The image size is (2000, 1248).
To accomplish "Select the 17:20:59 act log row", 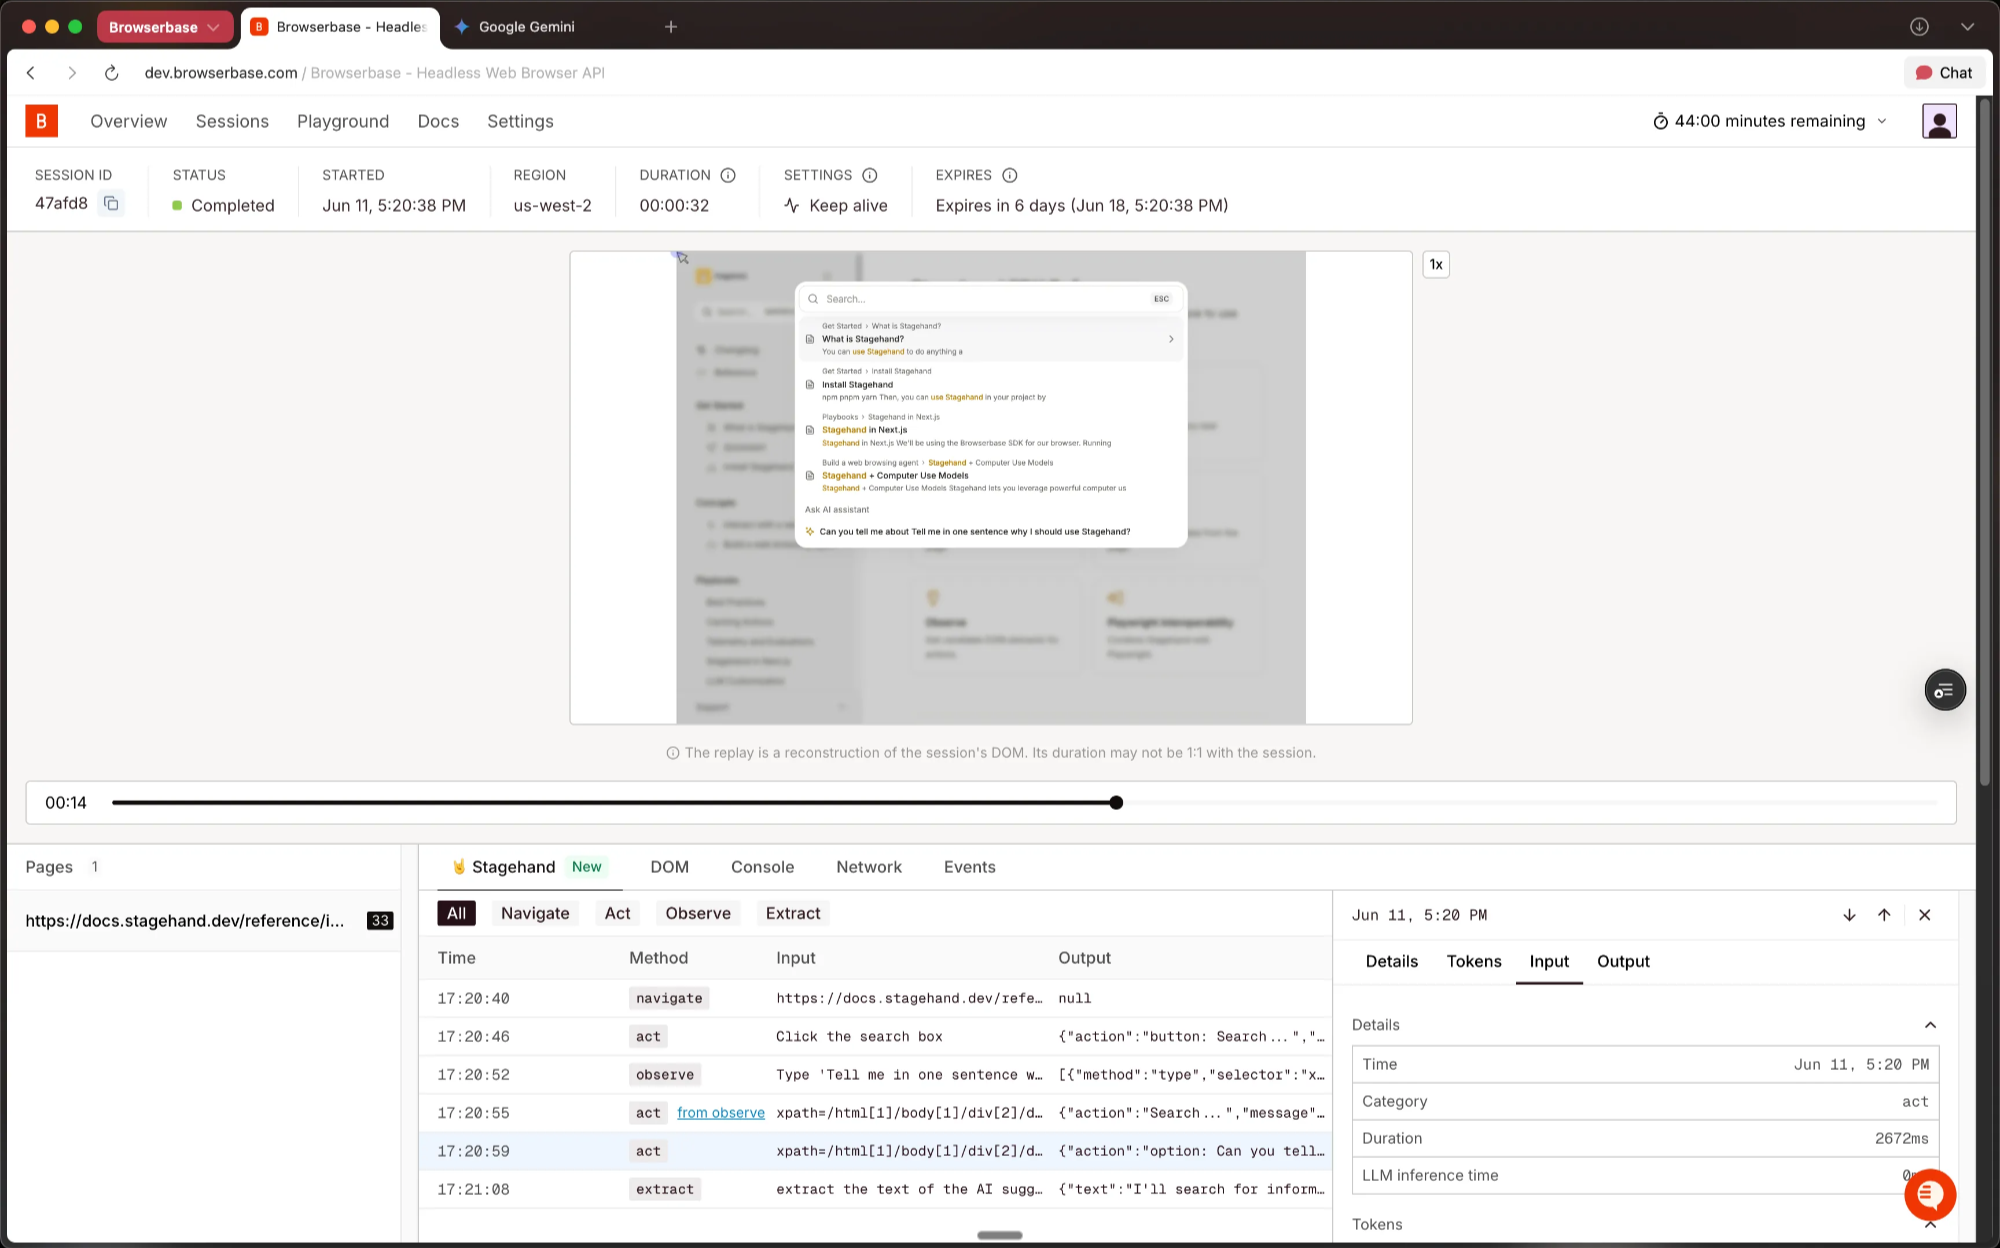I will point(875,1151).
